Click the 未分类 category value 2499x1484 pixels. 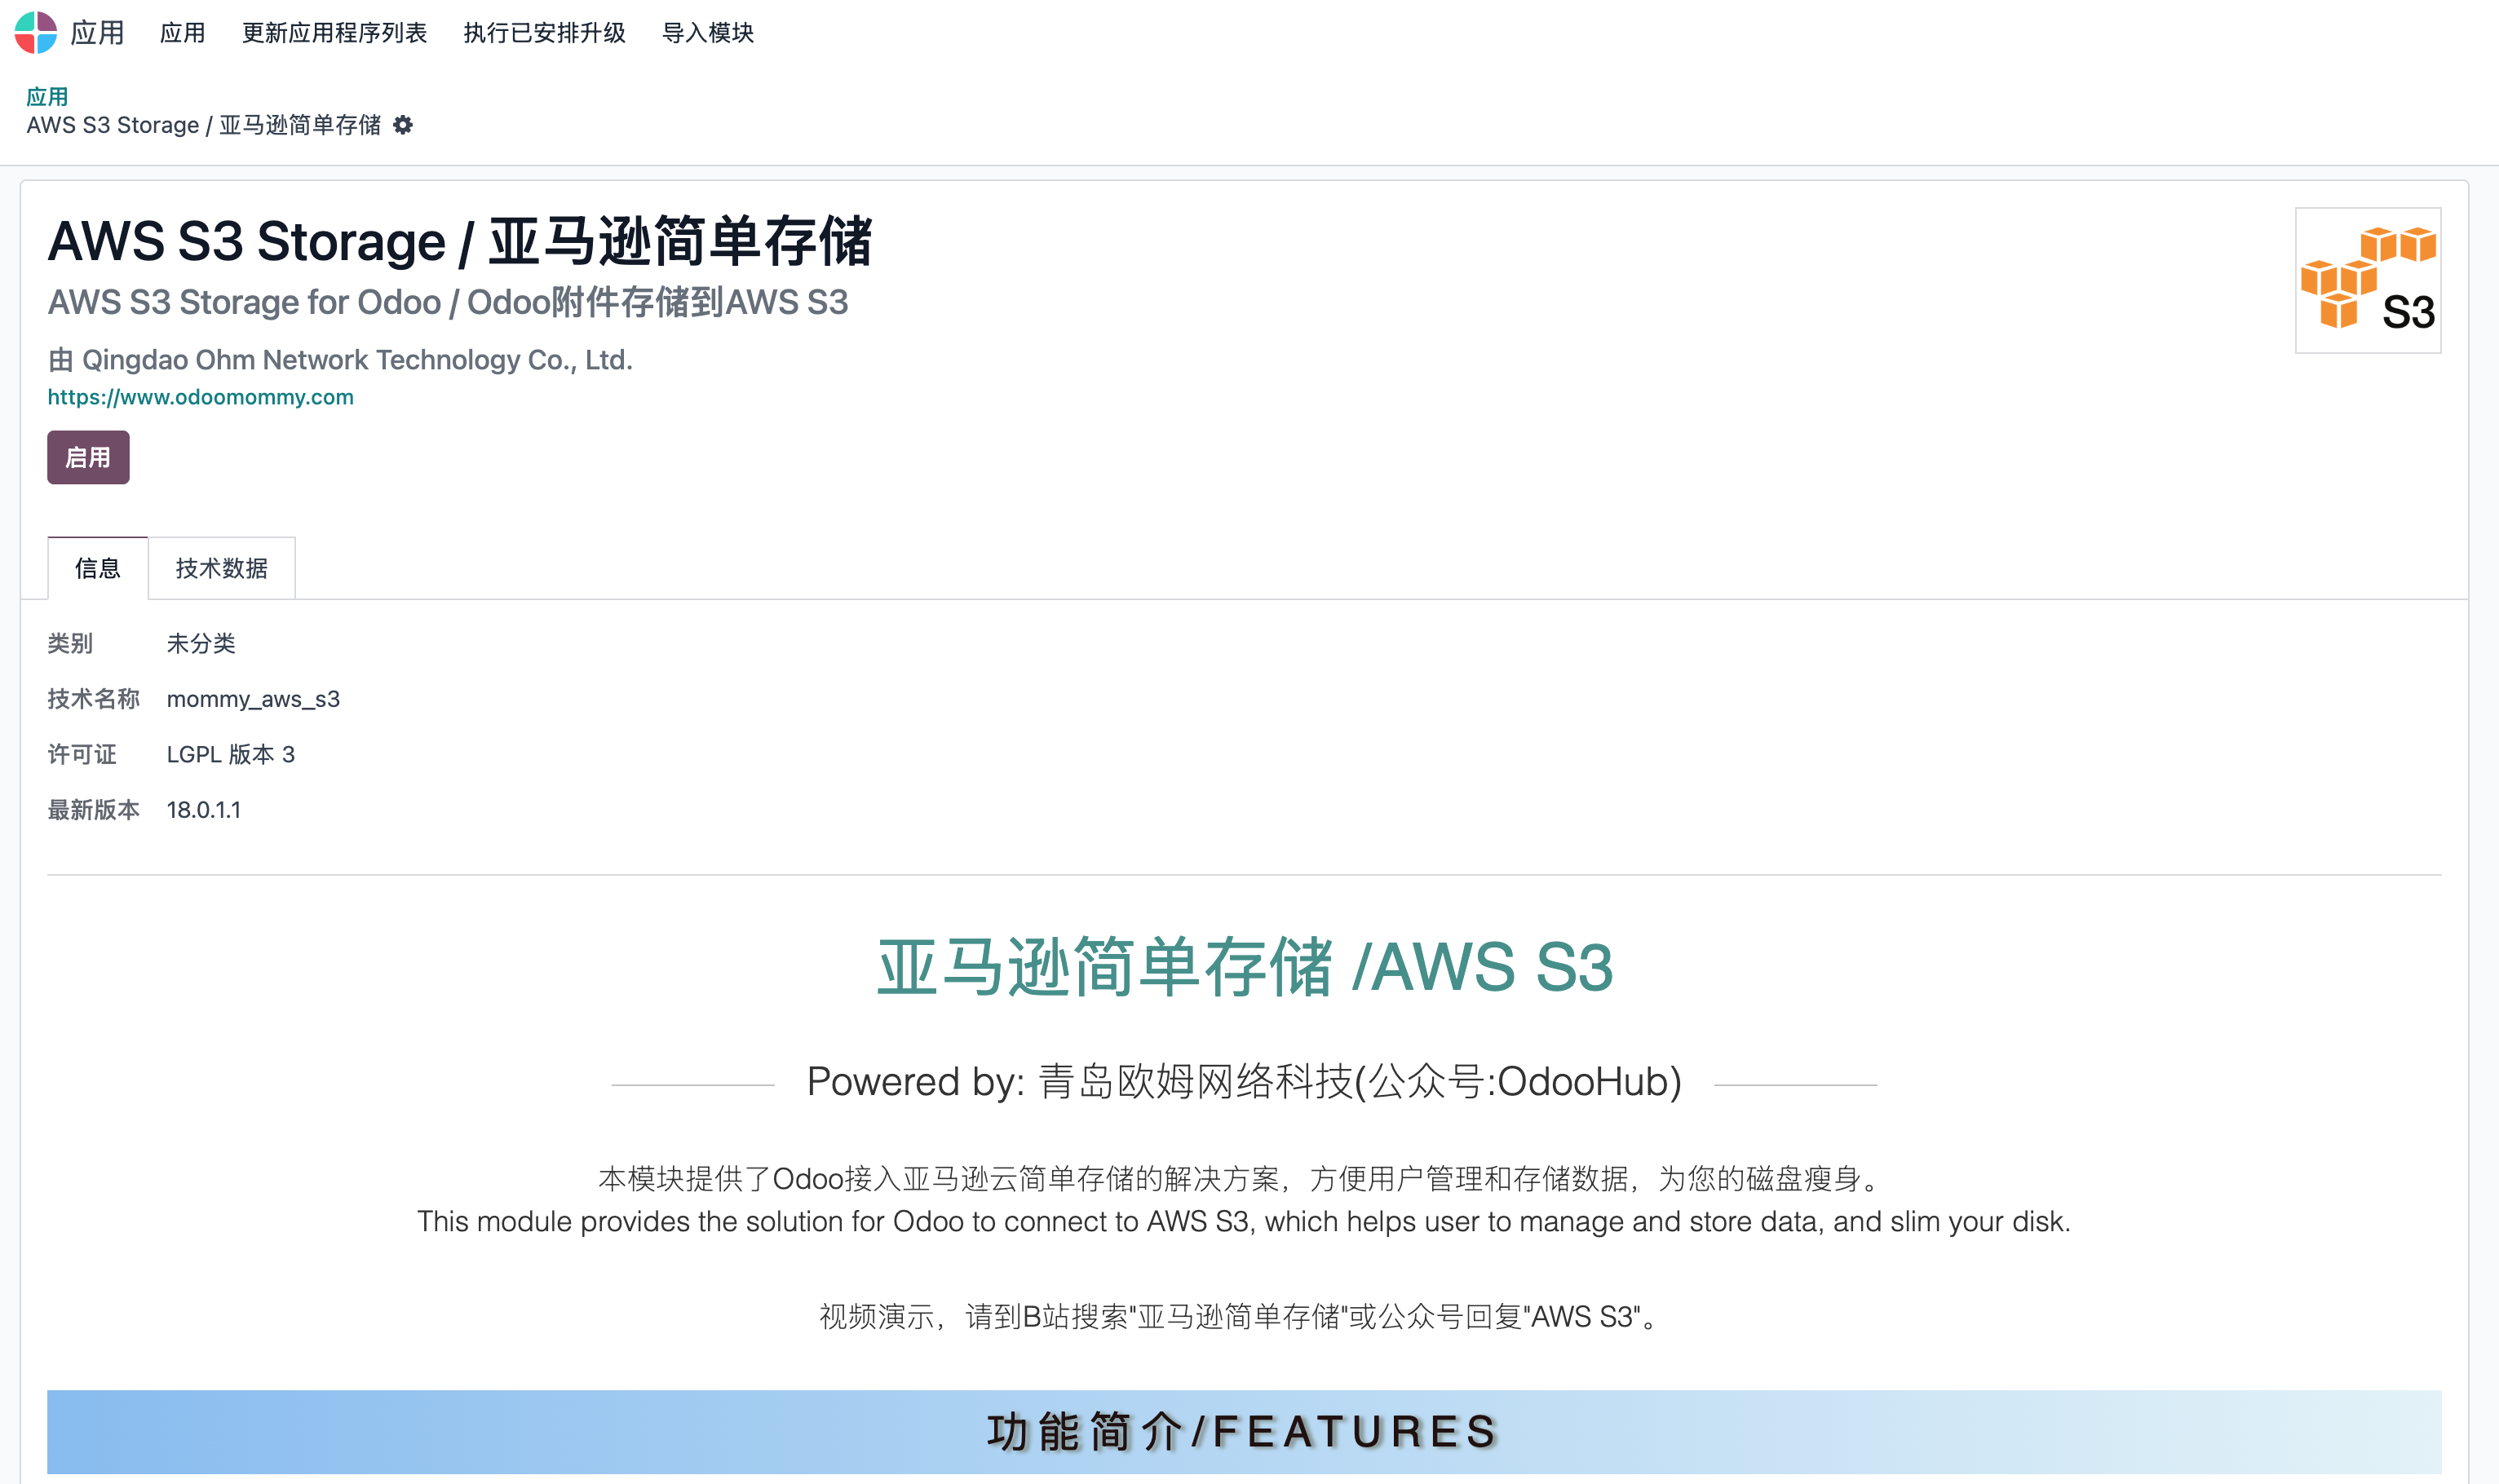click(x=201, y=643)
